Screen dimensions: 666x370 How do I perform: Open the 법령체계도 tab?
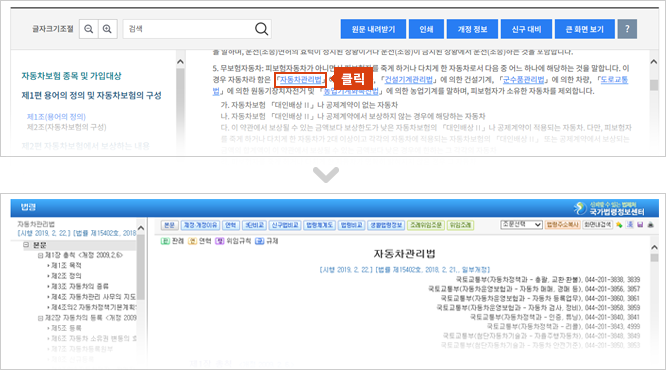(x=319, y=225)
